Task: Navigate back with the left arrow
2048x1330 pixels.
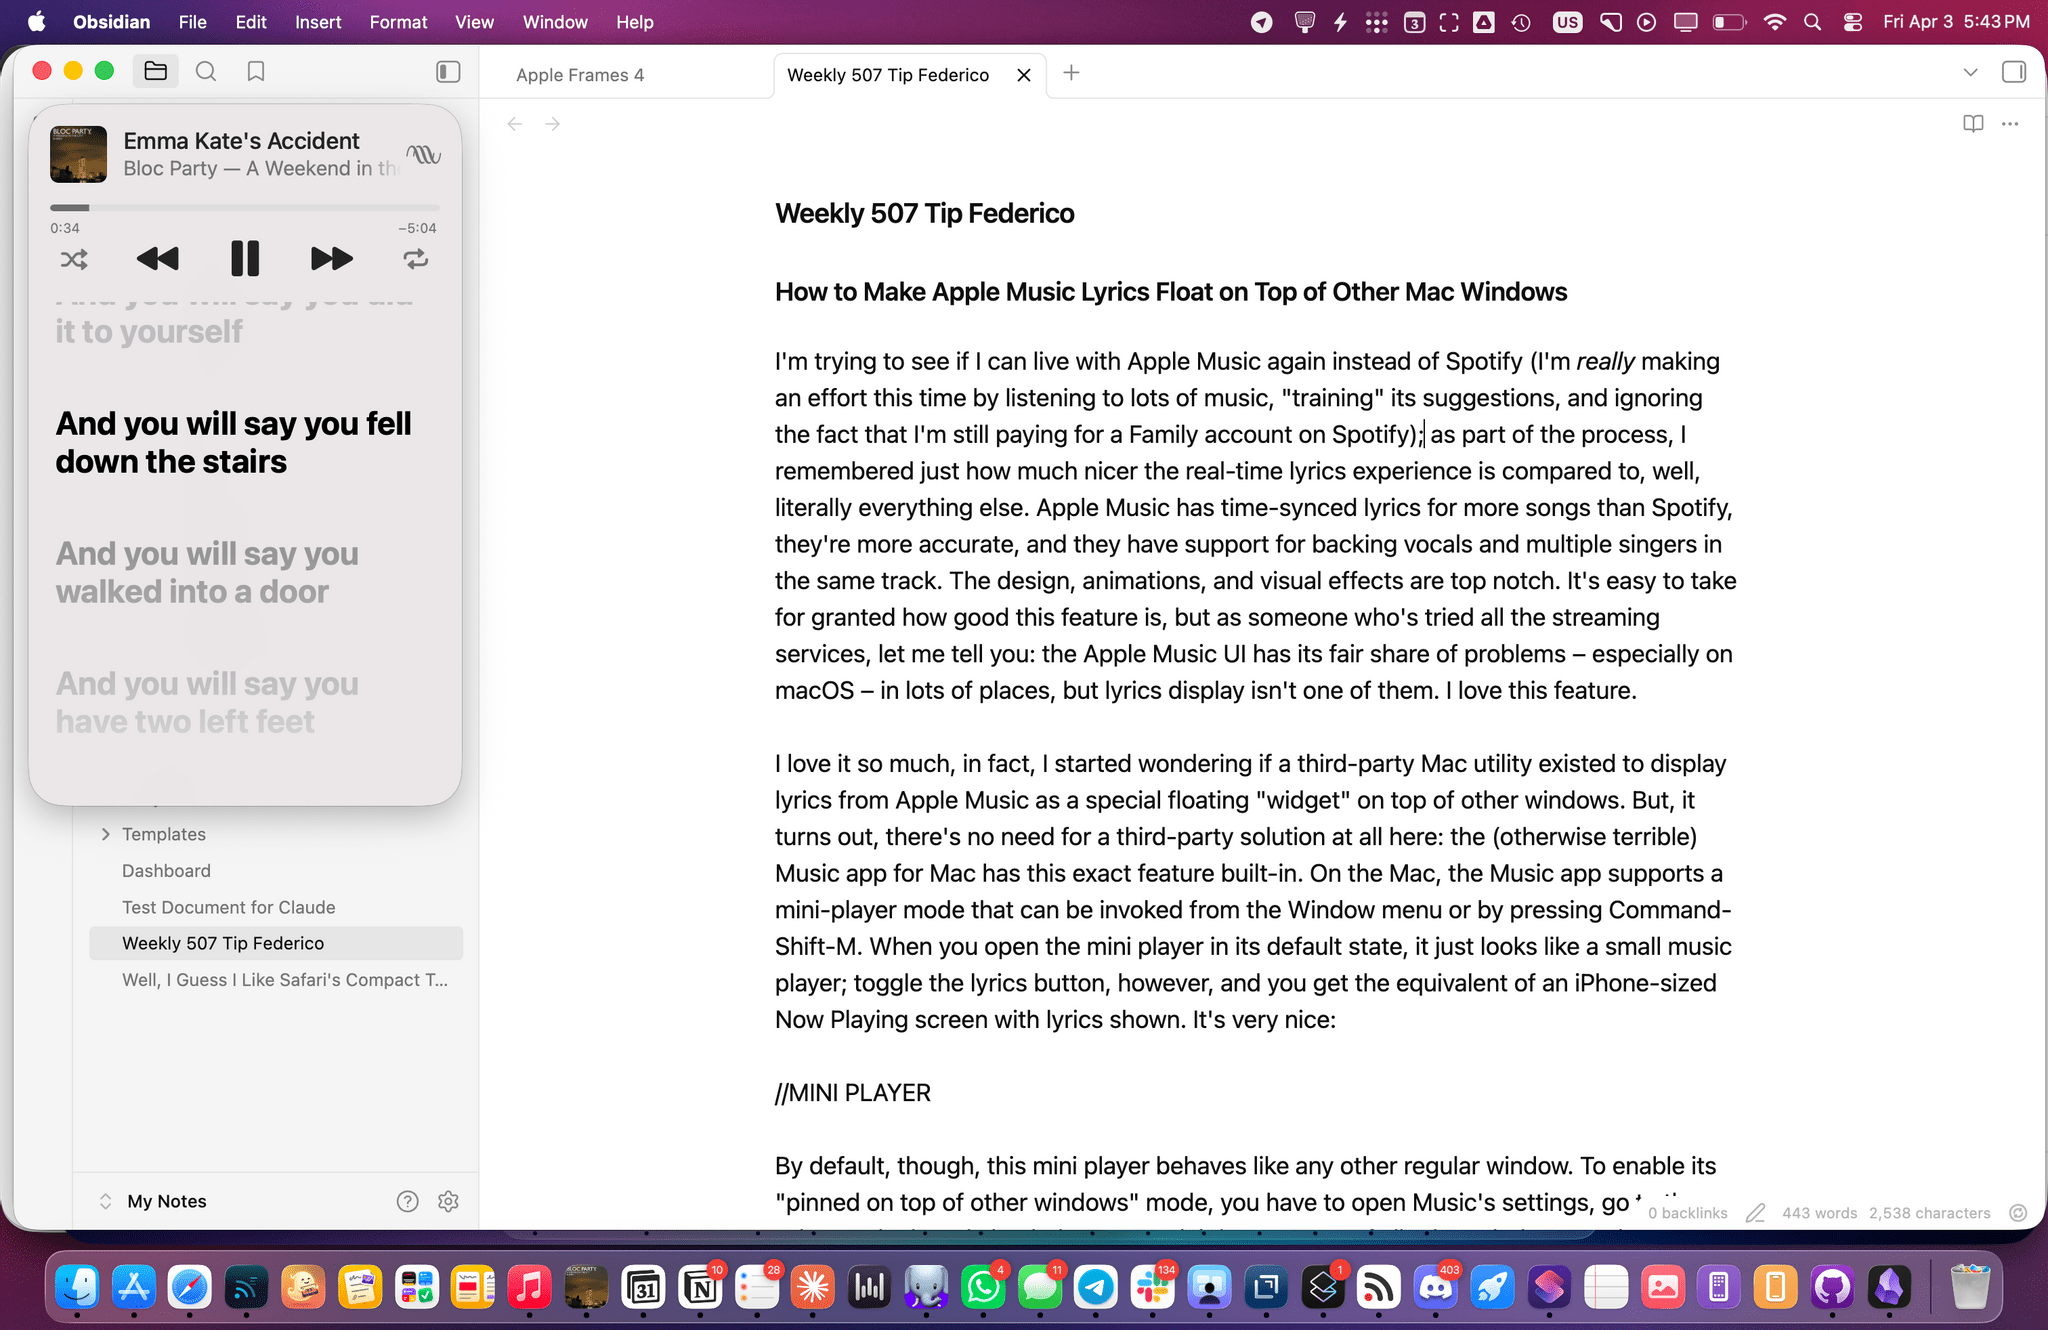Action: [x=514, y=124]
